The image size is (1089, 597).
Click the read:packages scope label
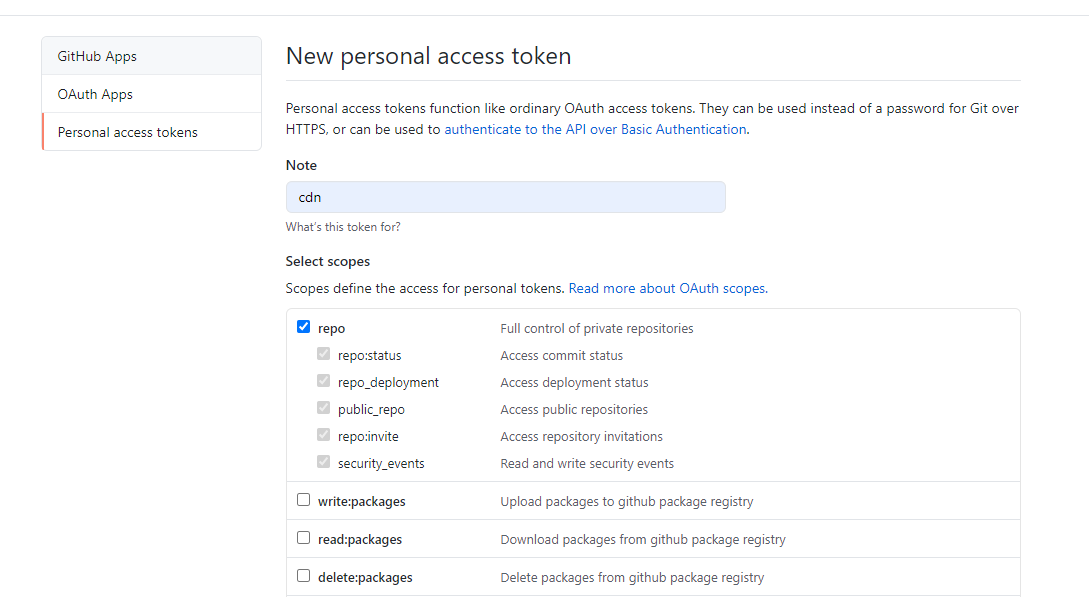pyautogui.click(x=360, y=539)
